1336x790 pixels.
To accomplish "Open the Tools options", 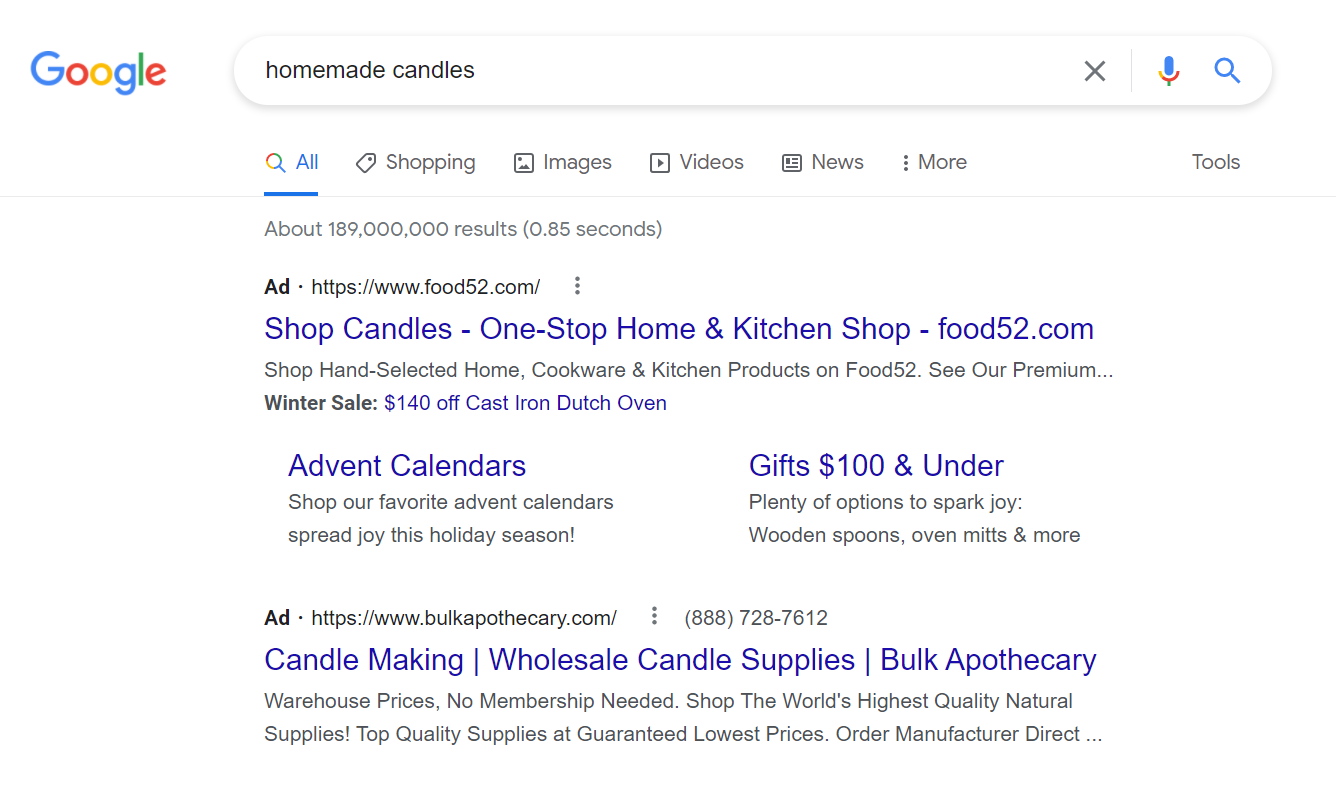I will click(x=1216, y=162).
